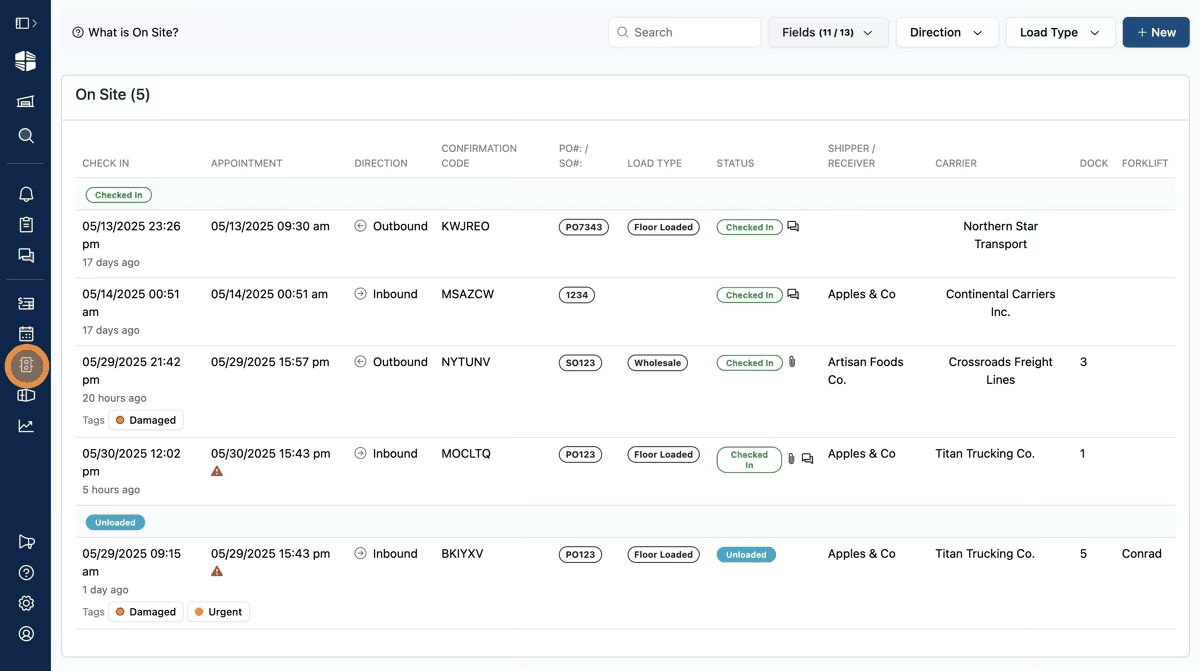Select carrier Continental Carriers Inc.
Screen dimensions: 1200x671
point(1000,303)
